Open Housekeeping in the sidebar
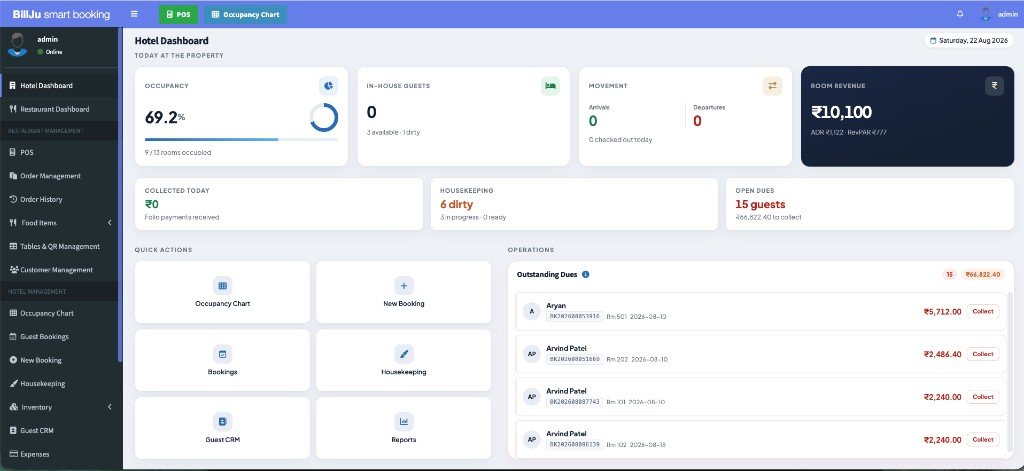The height and width of the screenshot is (471, 1024). (60, 383)
